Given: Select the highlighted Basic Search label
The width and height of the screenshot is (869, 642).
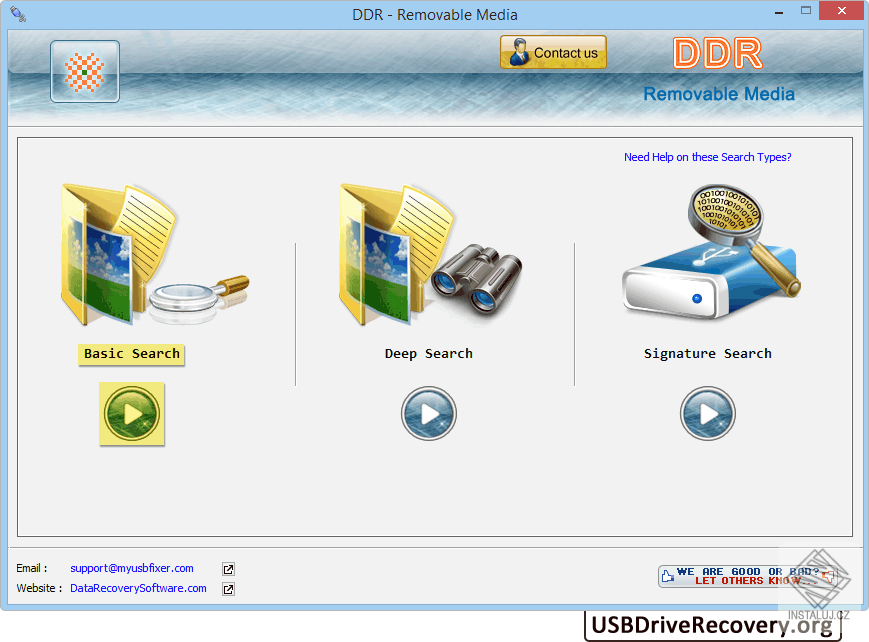Looking at the screenshot, I should coord(131,354).
